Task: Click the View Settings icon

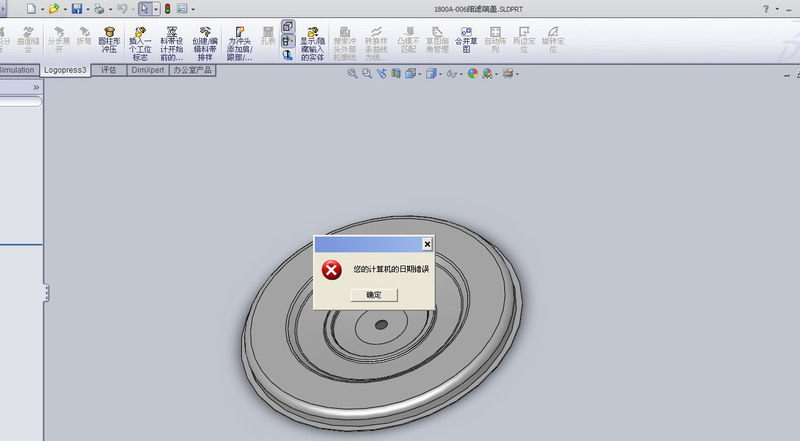Action: click(x=508, y=74)
